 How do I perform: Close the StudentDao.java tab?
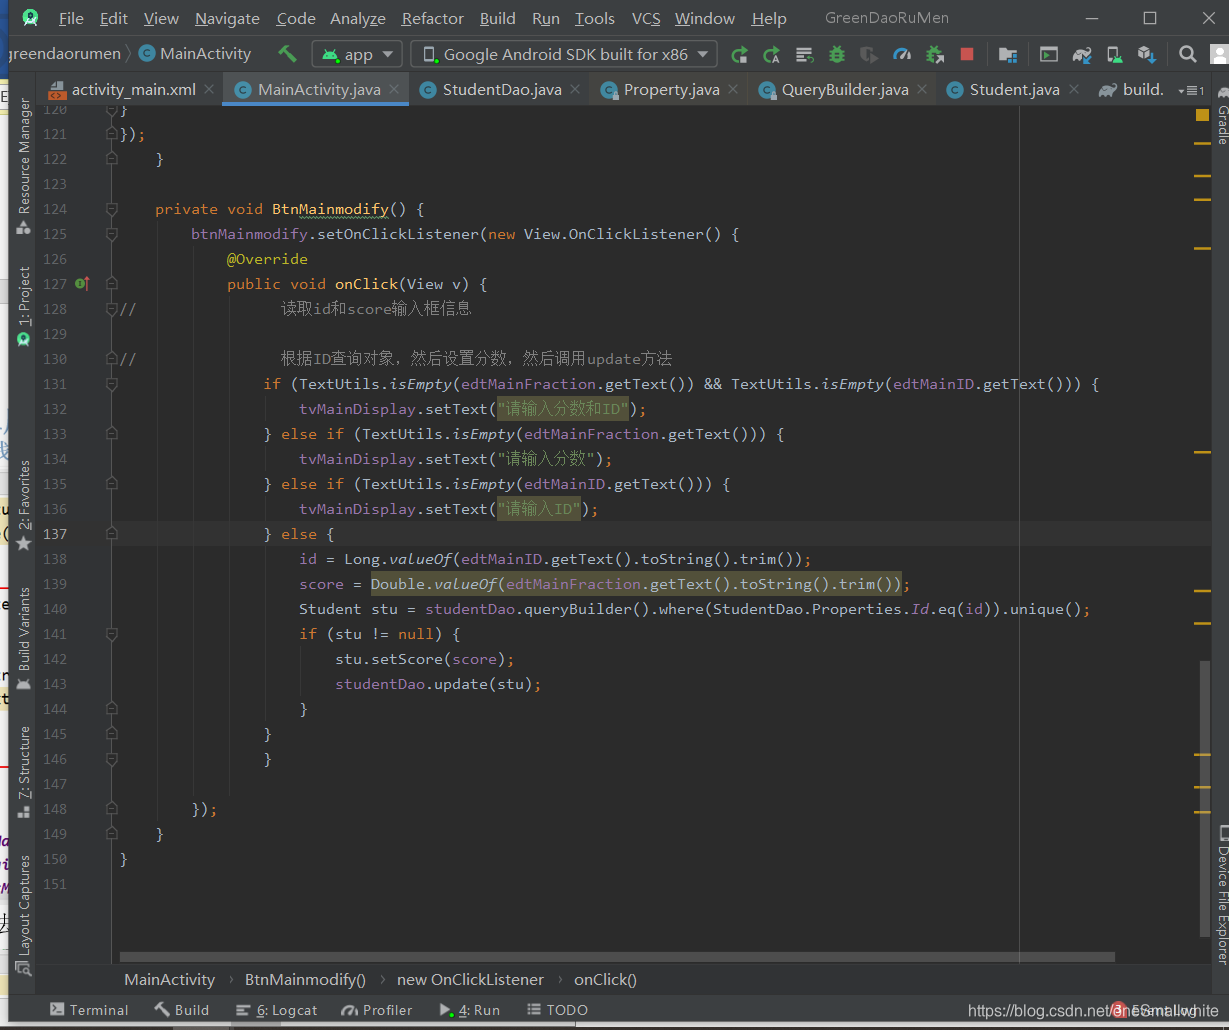(575, 89)
